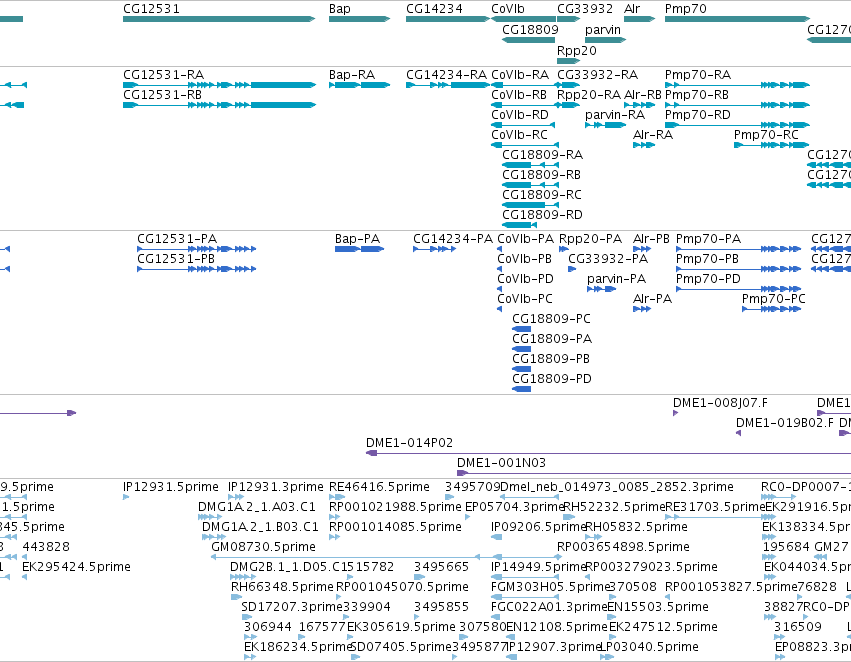Viewport: 851px width, 662px height.
Task: Open the Pmp70-RC transcript
Action: pos(772,145)
